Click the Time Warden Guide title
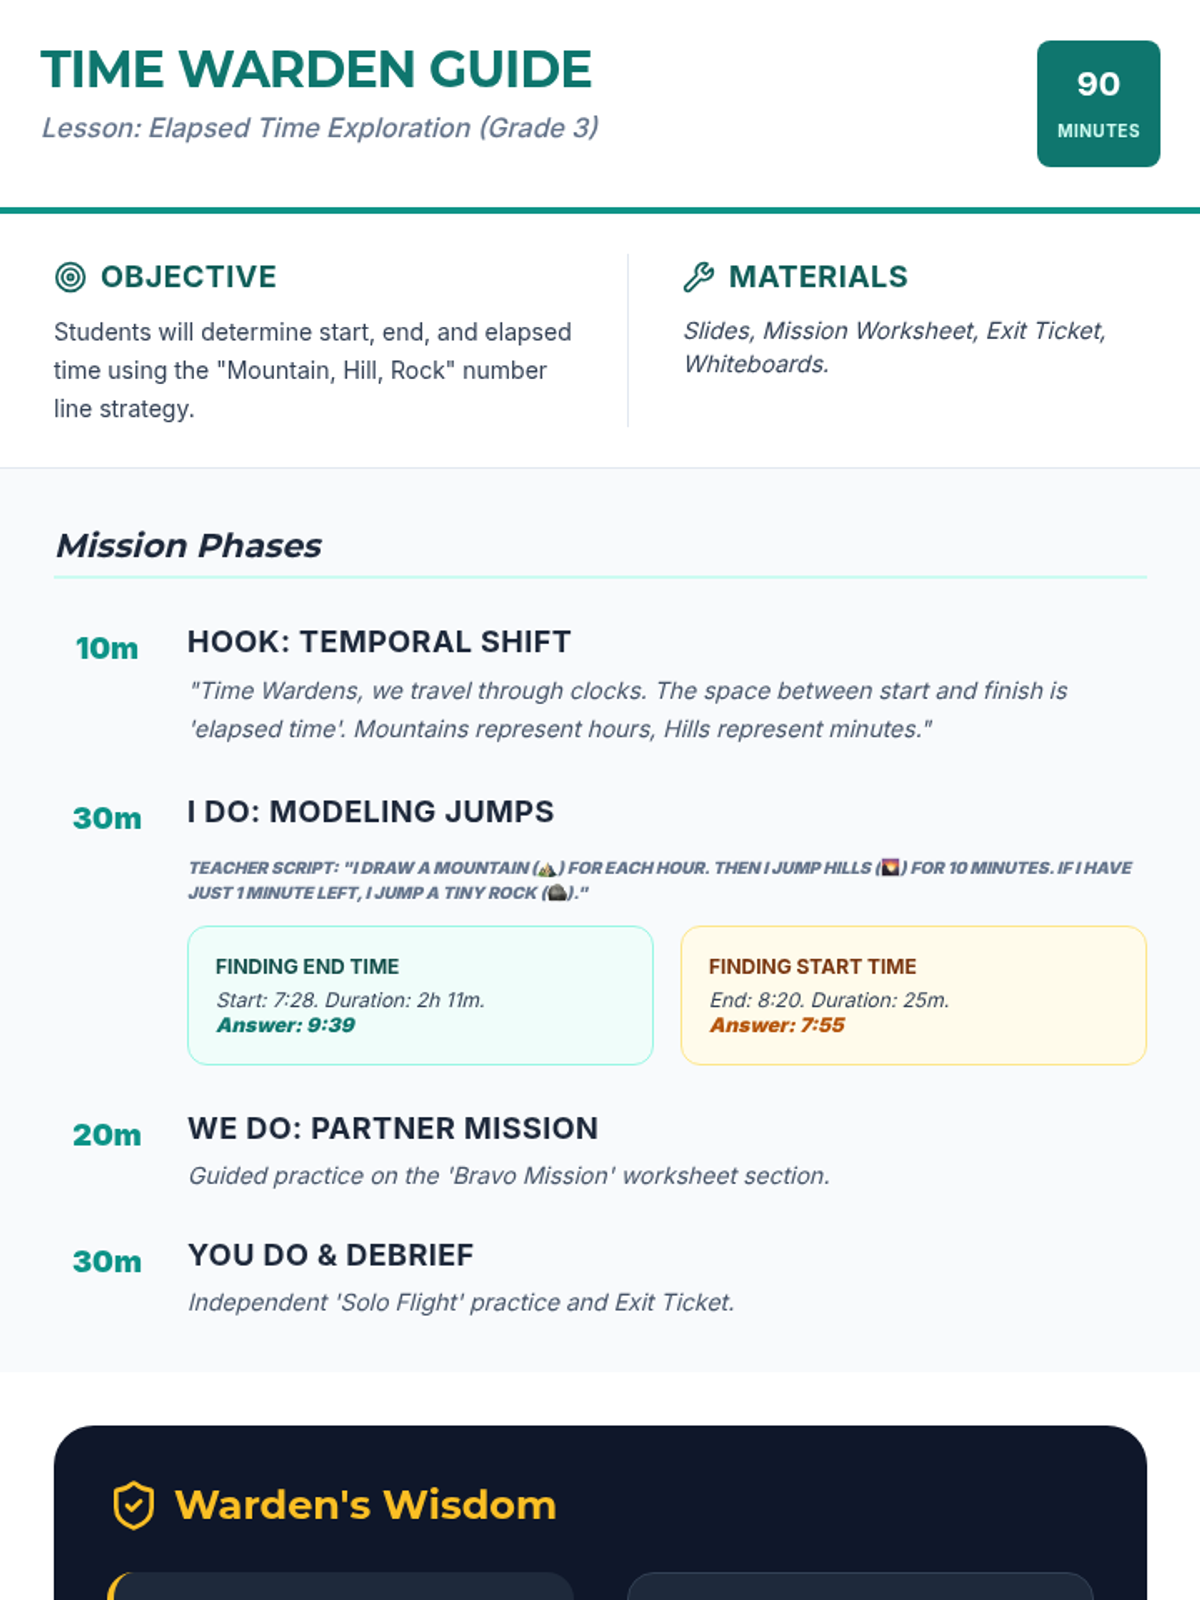Image resolution: width=1200 pixels, height=1600 pixels. point(316,69)
